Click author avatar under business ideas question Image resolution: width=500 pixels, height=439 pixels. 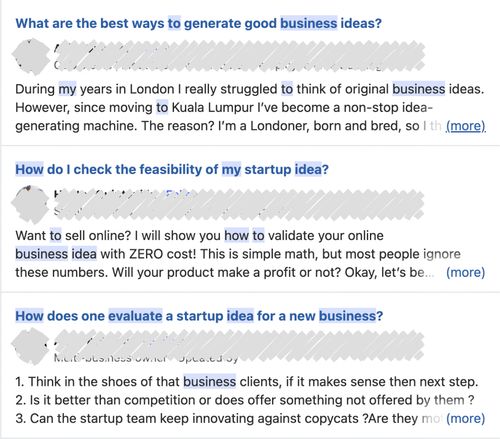(x=31, y=56)
